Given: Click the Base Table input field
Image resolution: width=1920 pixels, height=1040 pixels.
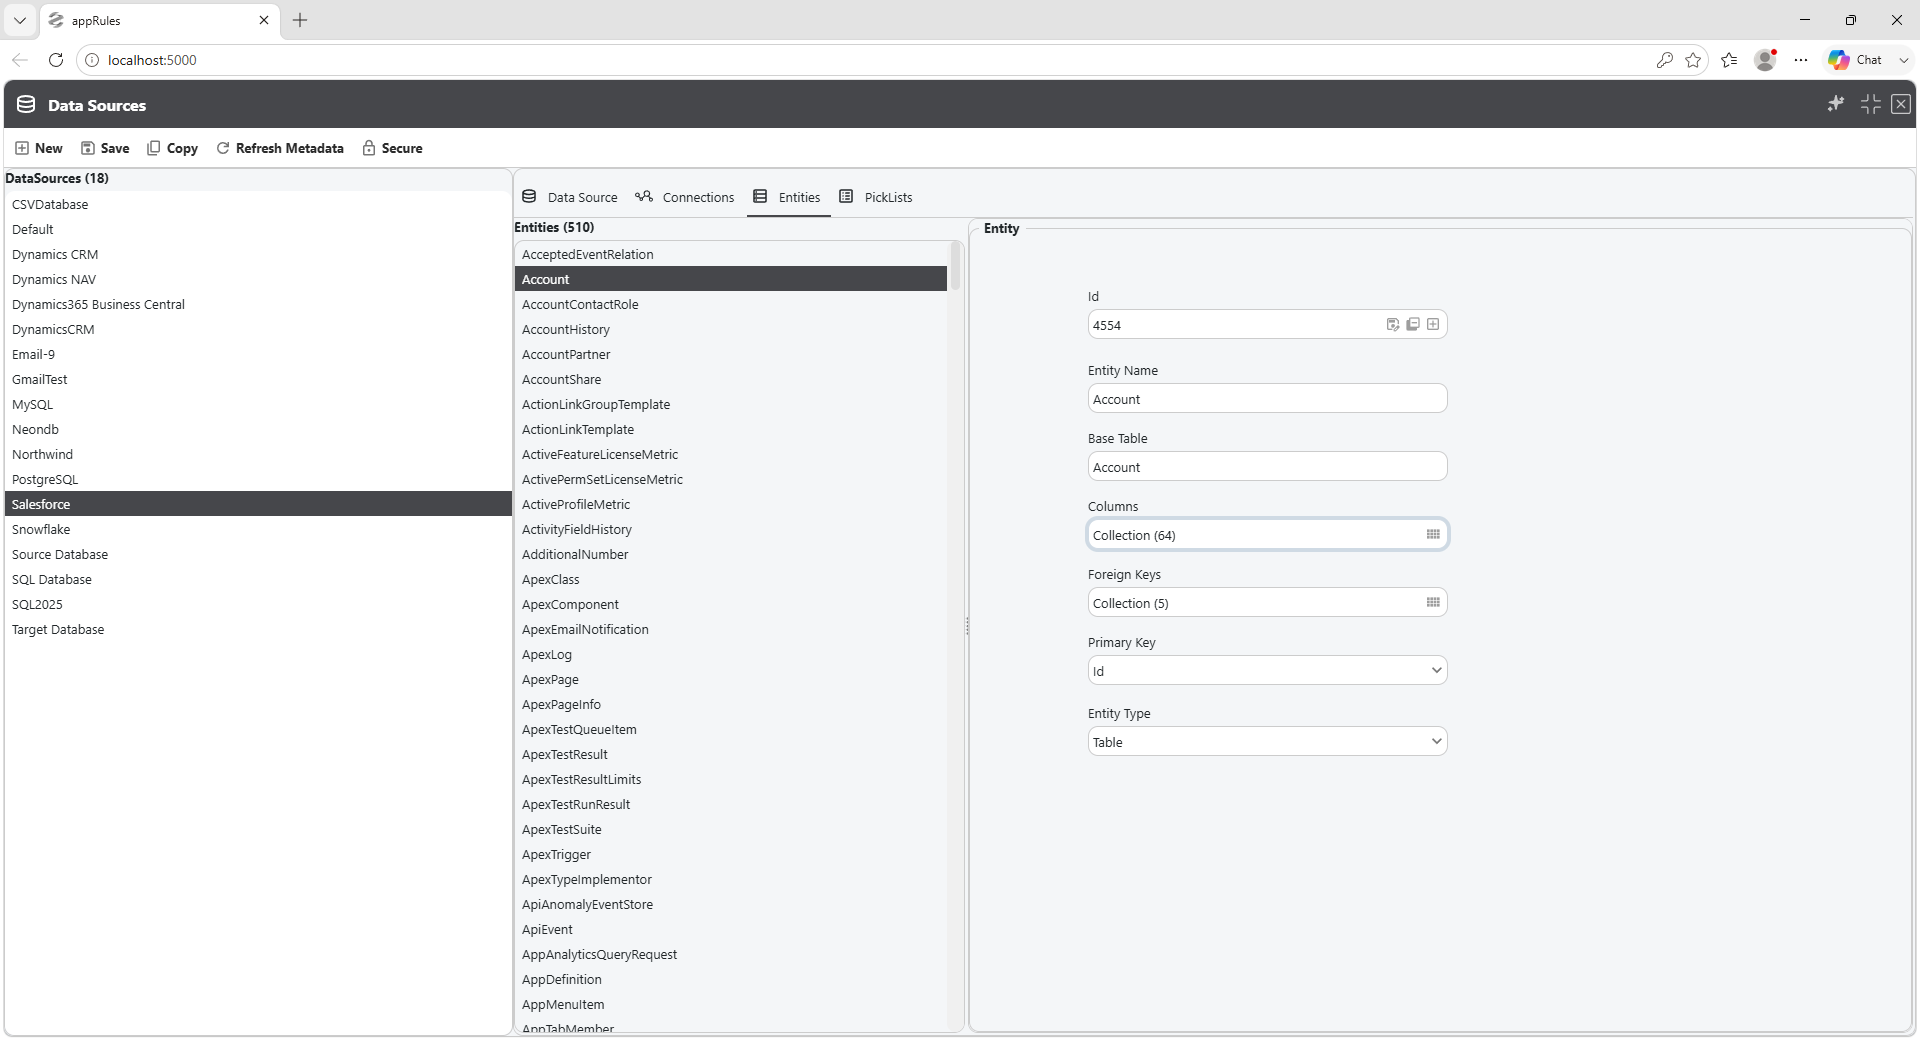Looking at the screenshot, I should click(x=1267, y=466).
